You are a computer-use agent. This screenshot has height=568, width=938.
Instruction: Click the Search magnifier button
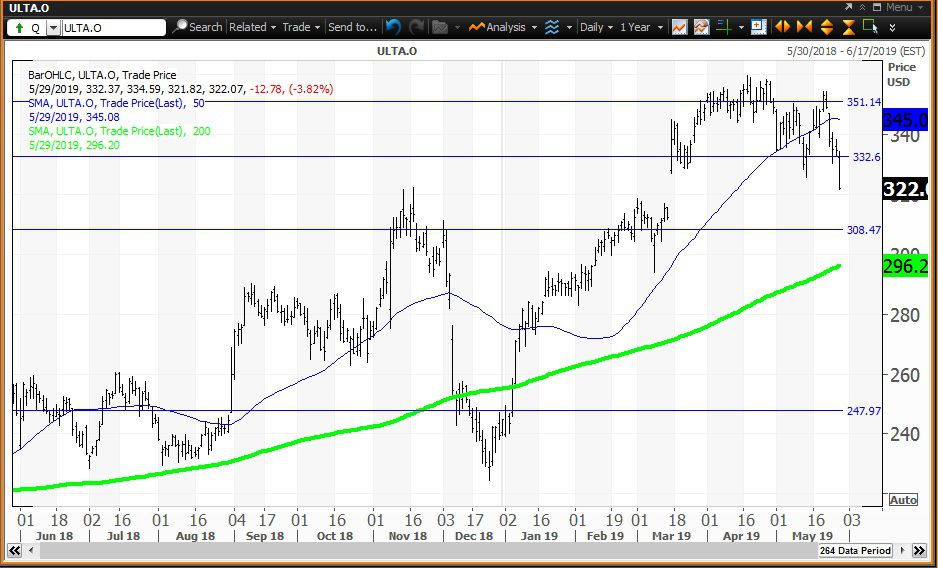click(x=197, y=27)
